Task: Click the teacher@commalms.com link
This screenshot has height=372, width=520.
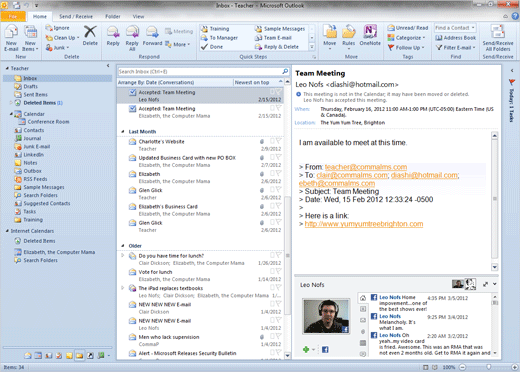Action: pyautogui.click(x=366, y=167)
